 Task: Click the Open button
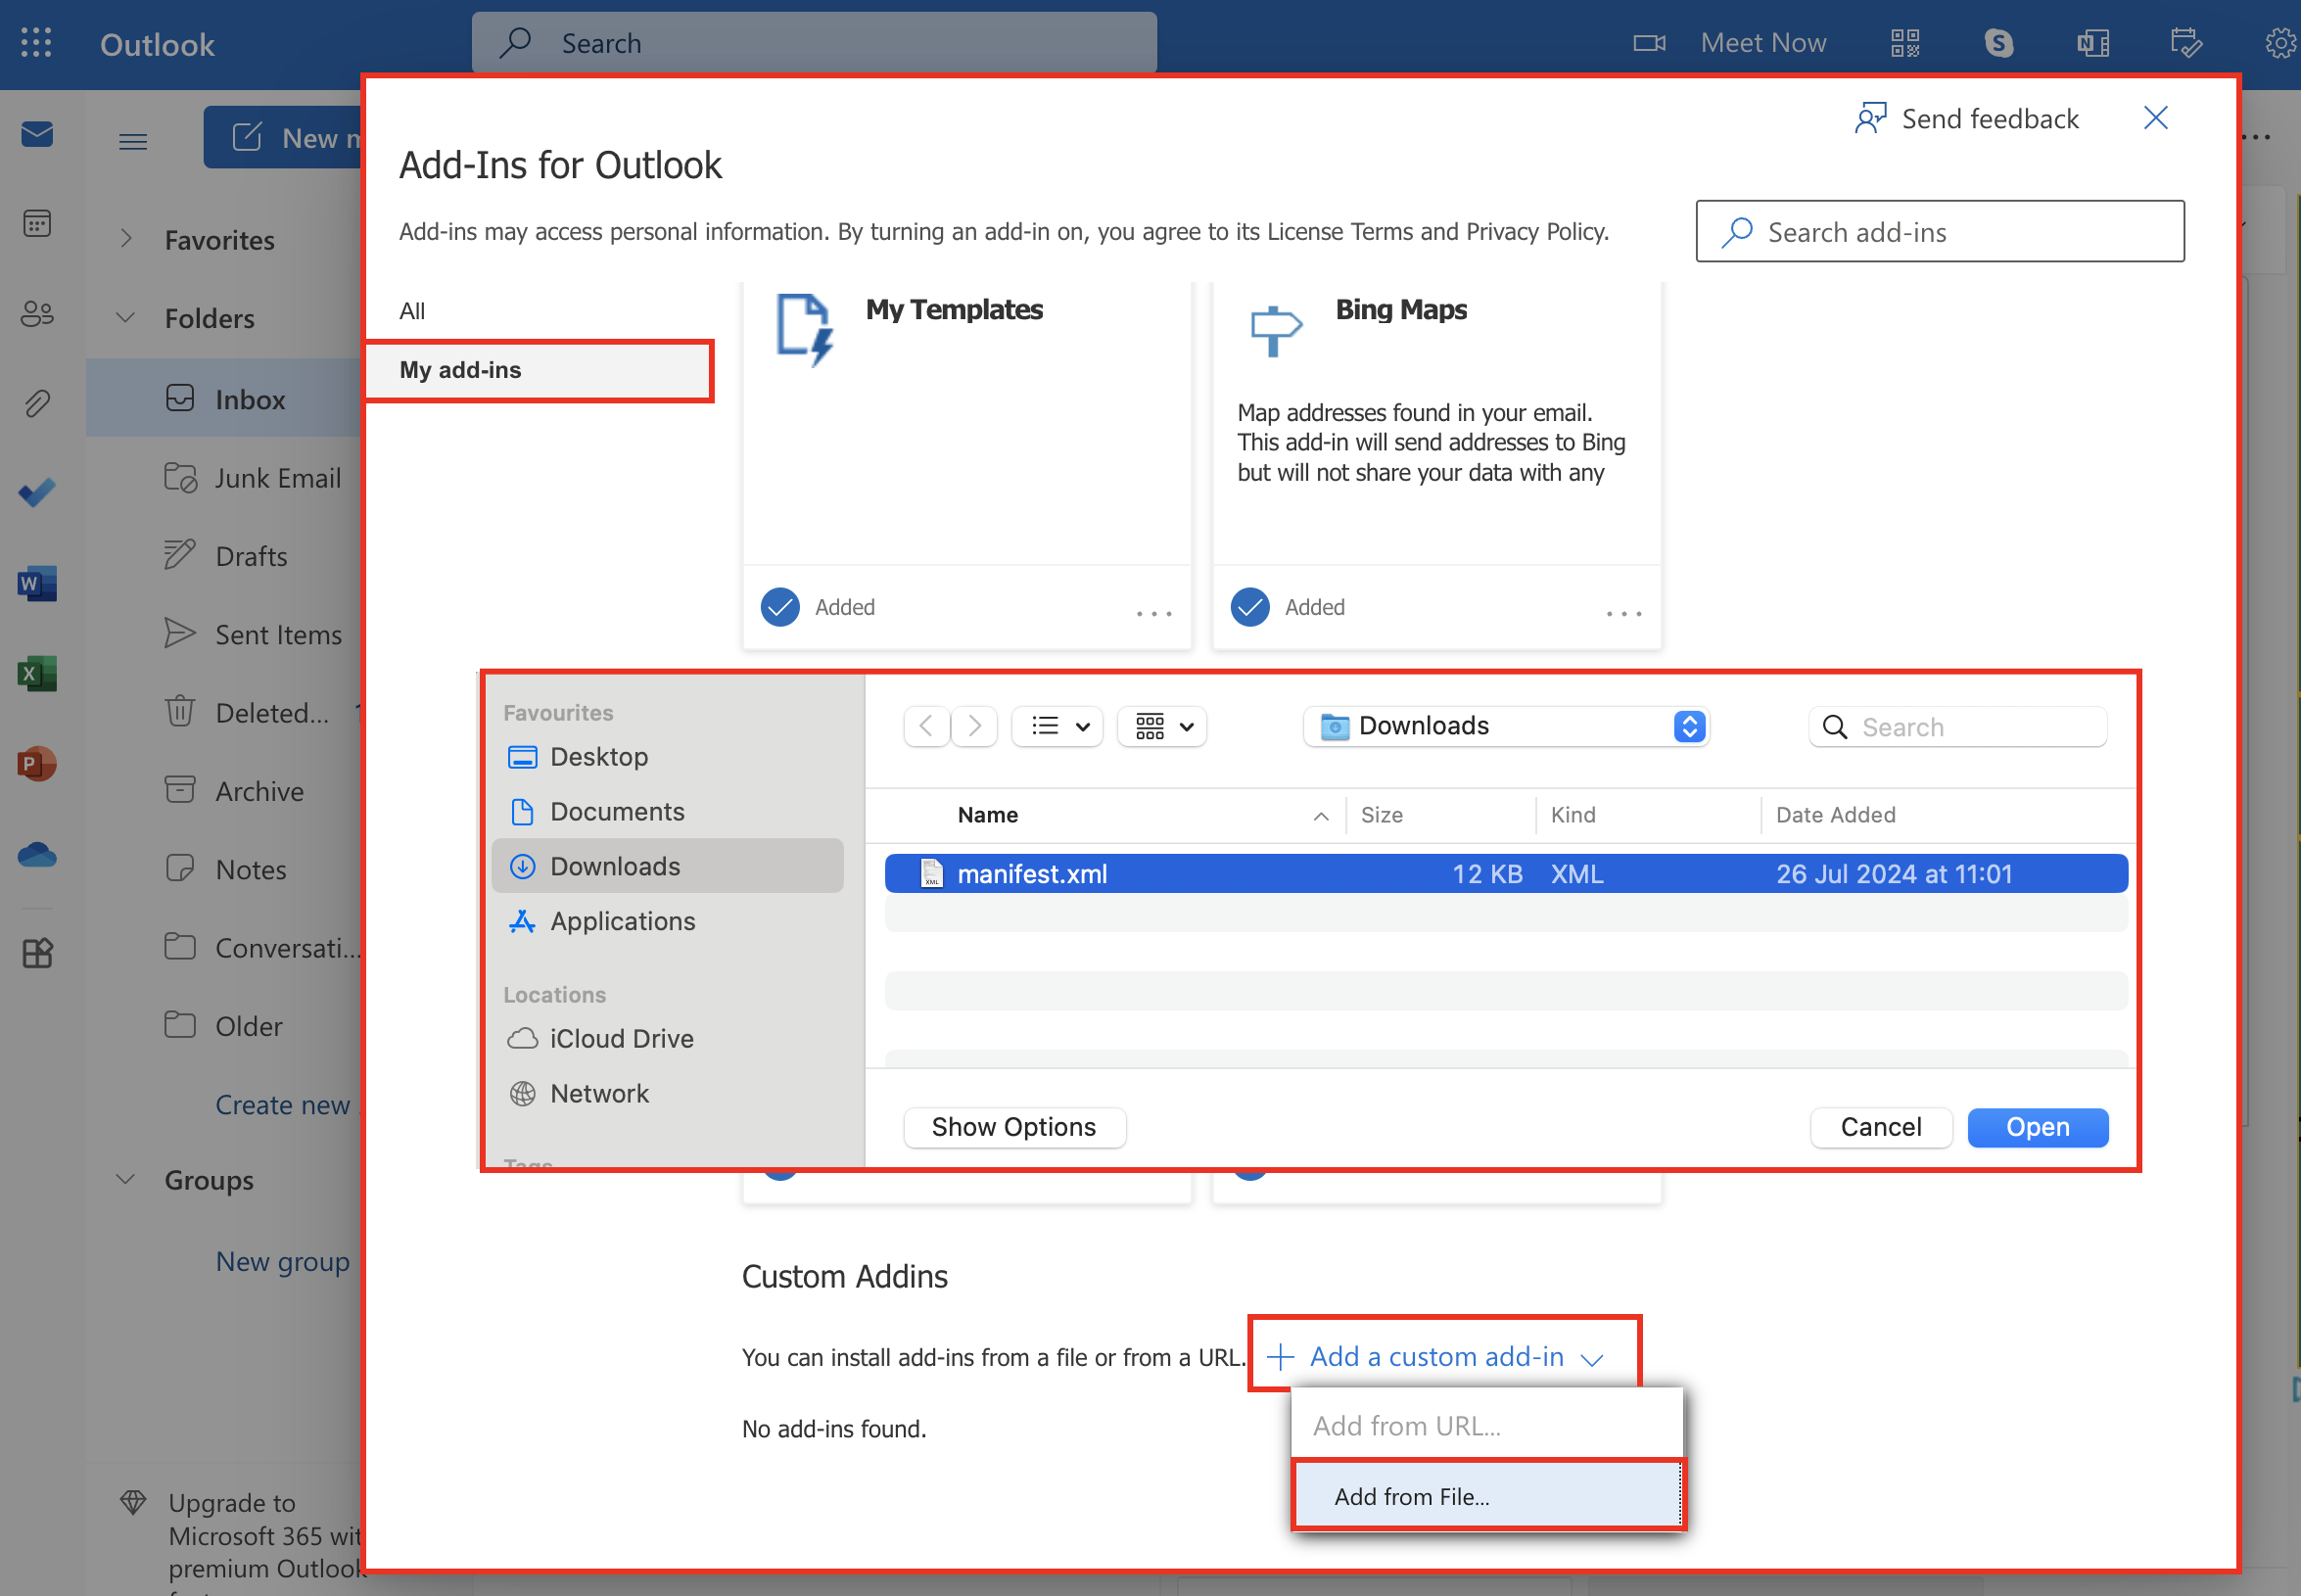[x=2037, y=1128]
